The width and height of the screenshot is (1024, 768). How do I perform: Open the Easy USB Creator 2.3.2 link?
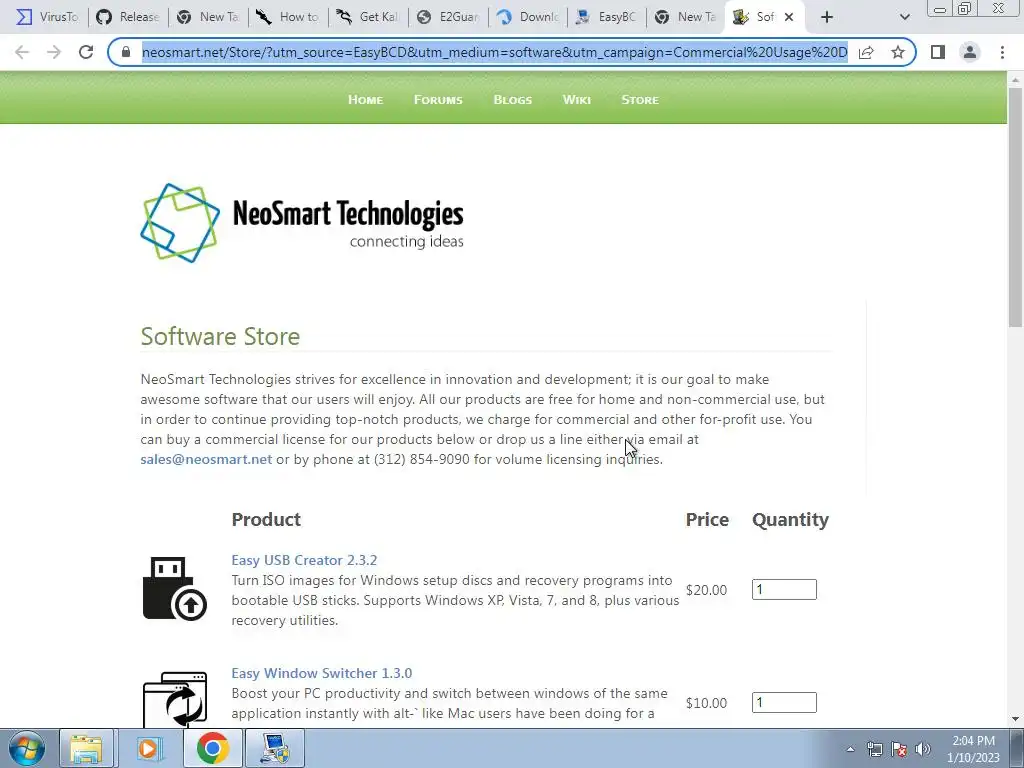click(x=304, y=560)
